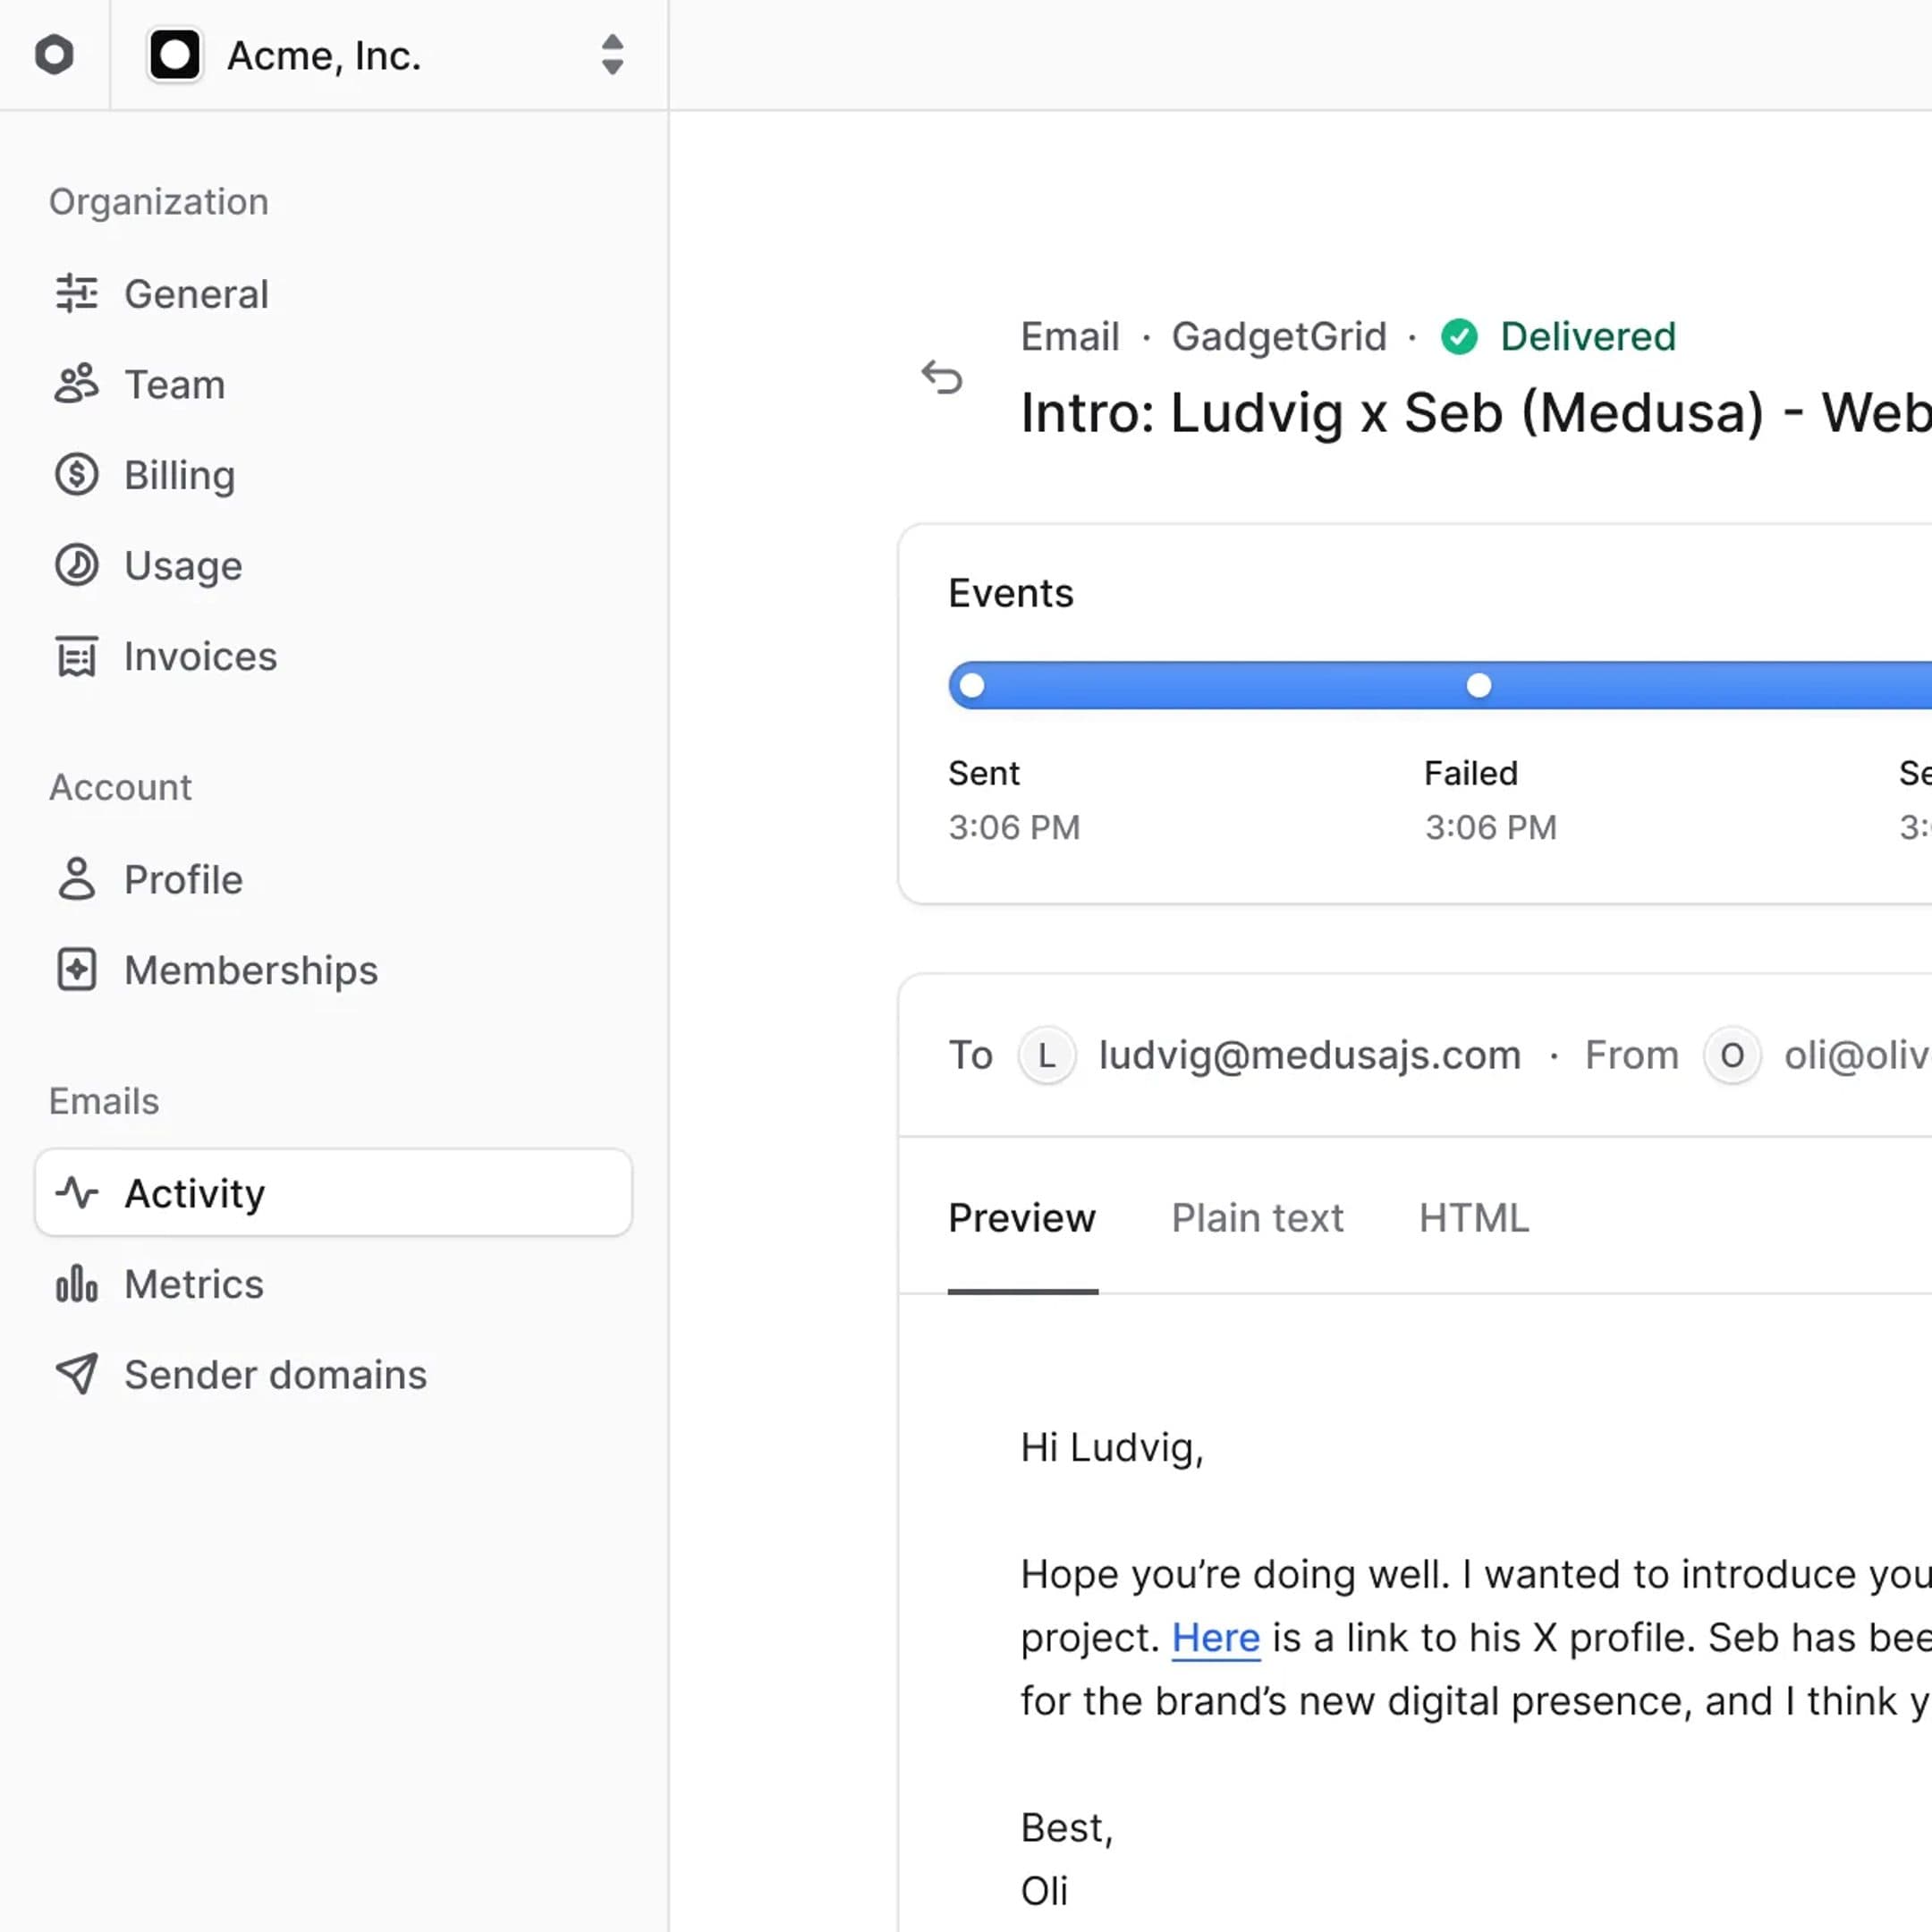Go back using the return arrow icon

[x=942, y=377]
